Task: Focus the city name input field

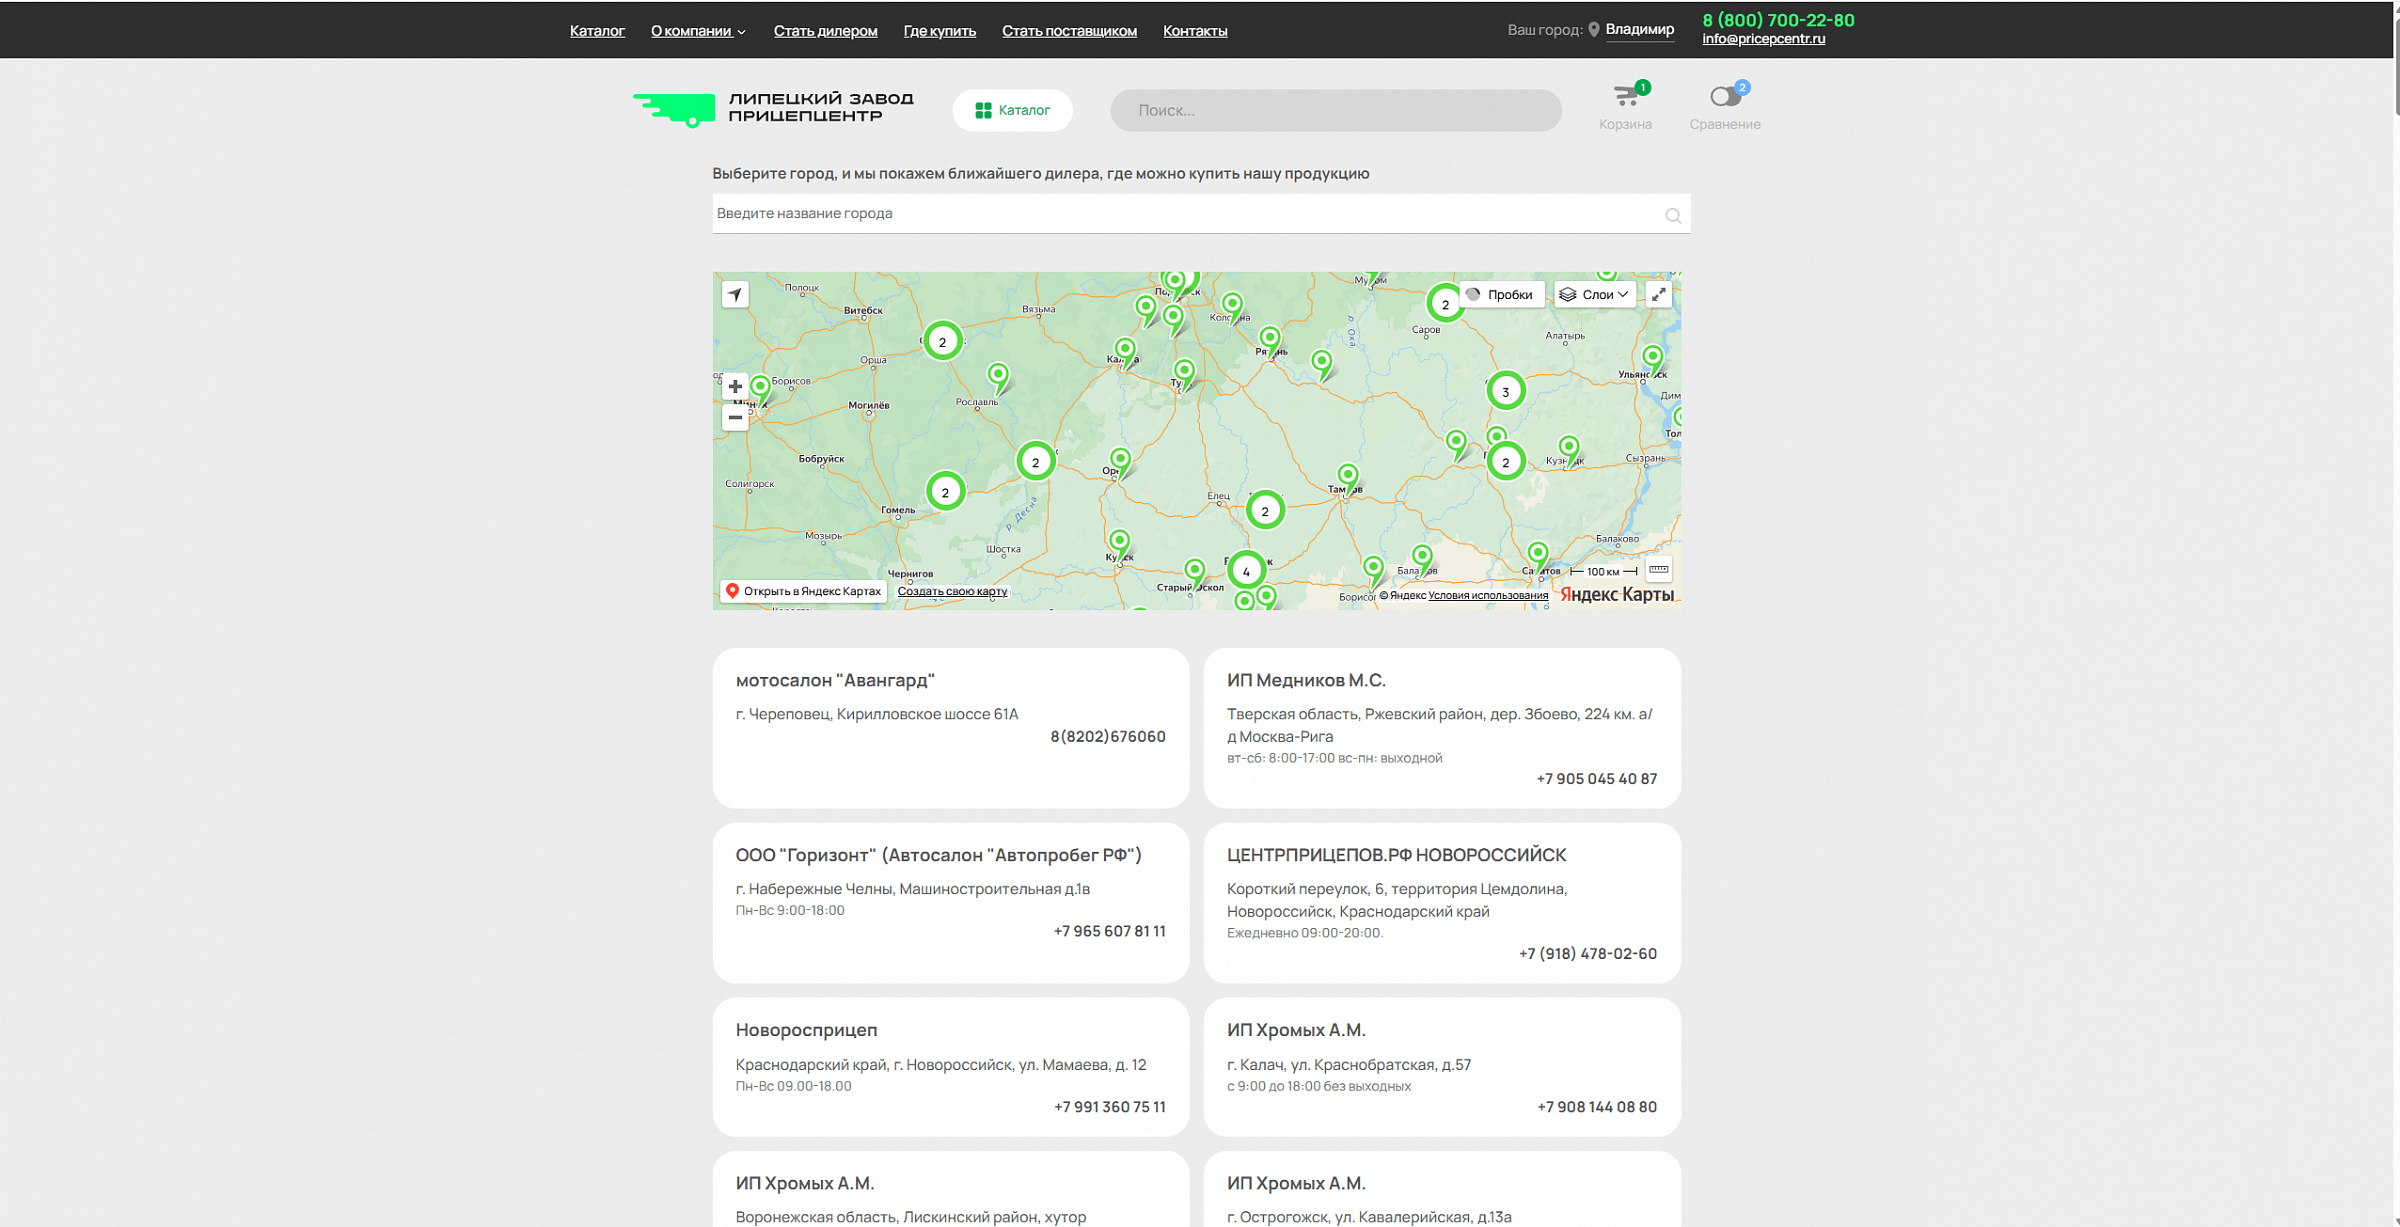Action: click(1180, 213)
